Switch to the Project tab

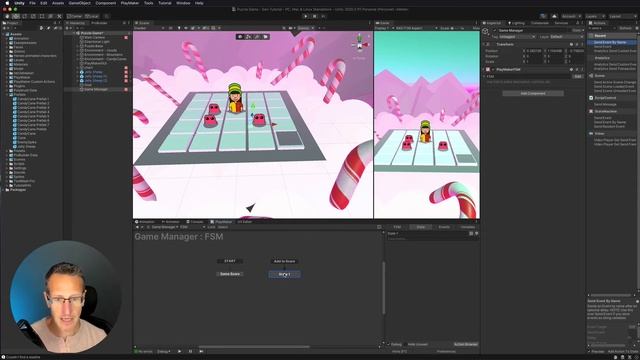[x=11, y=23]
